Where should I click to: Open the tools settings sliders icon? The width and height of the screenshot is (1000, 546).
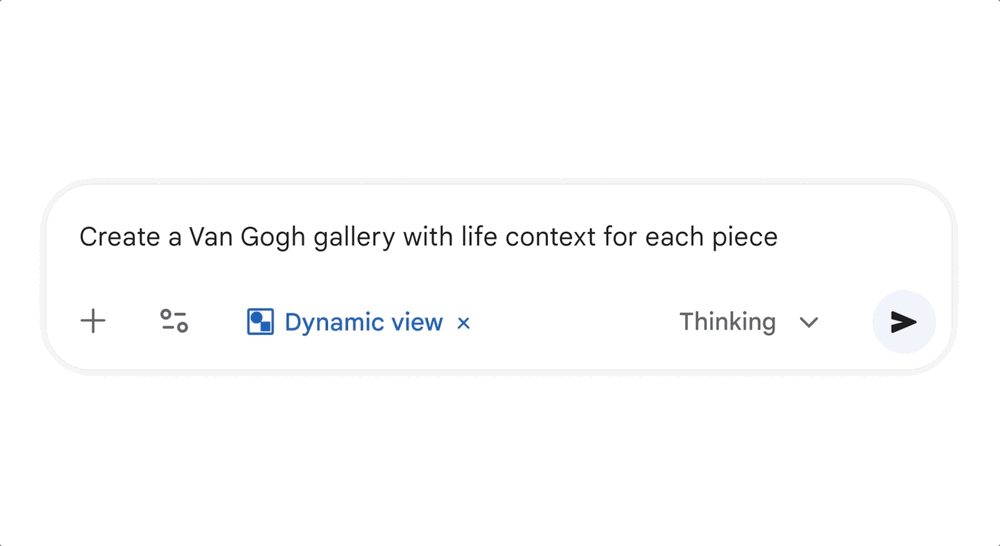coord(174,321)
